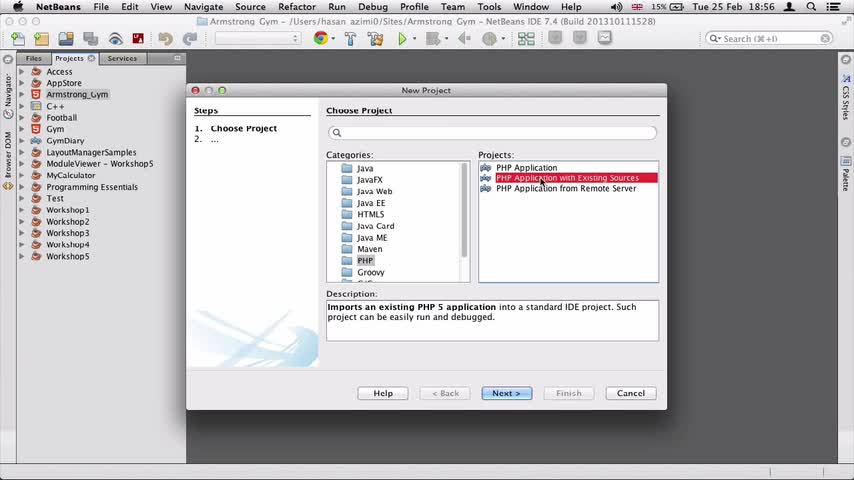Click the IDE search field
854x480 pixels.
(768, 39)
